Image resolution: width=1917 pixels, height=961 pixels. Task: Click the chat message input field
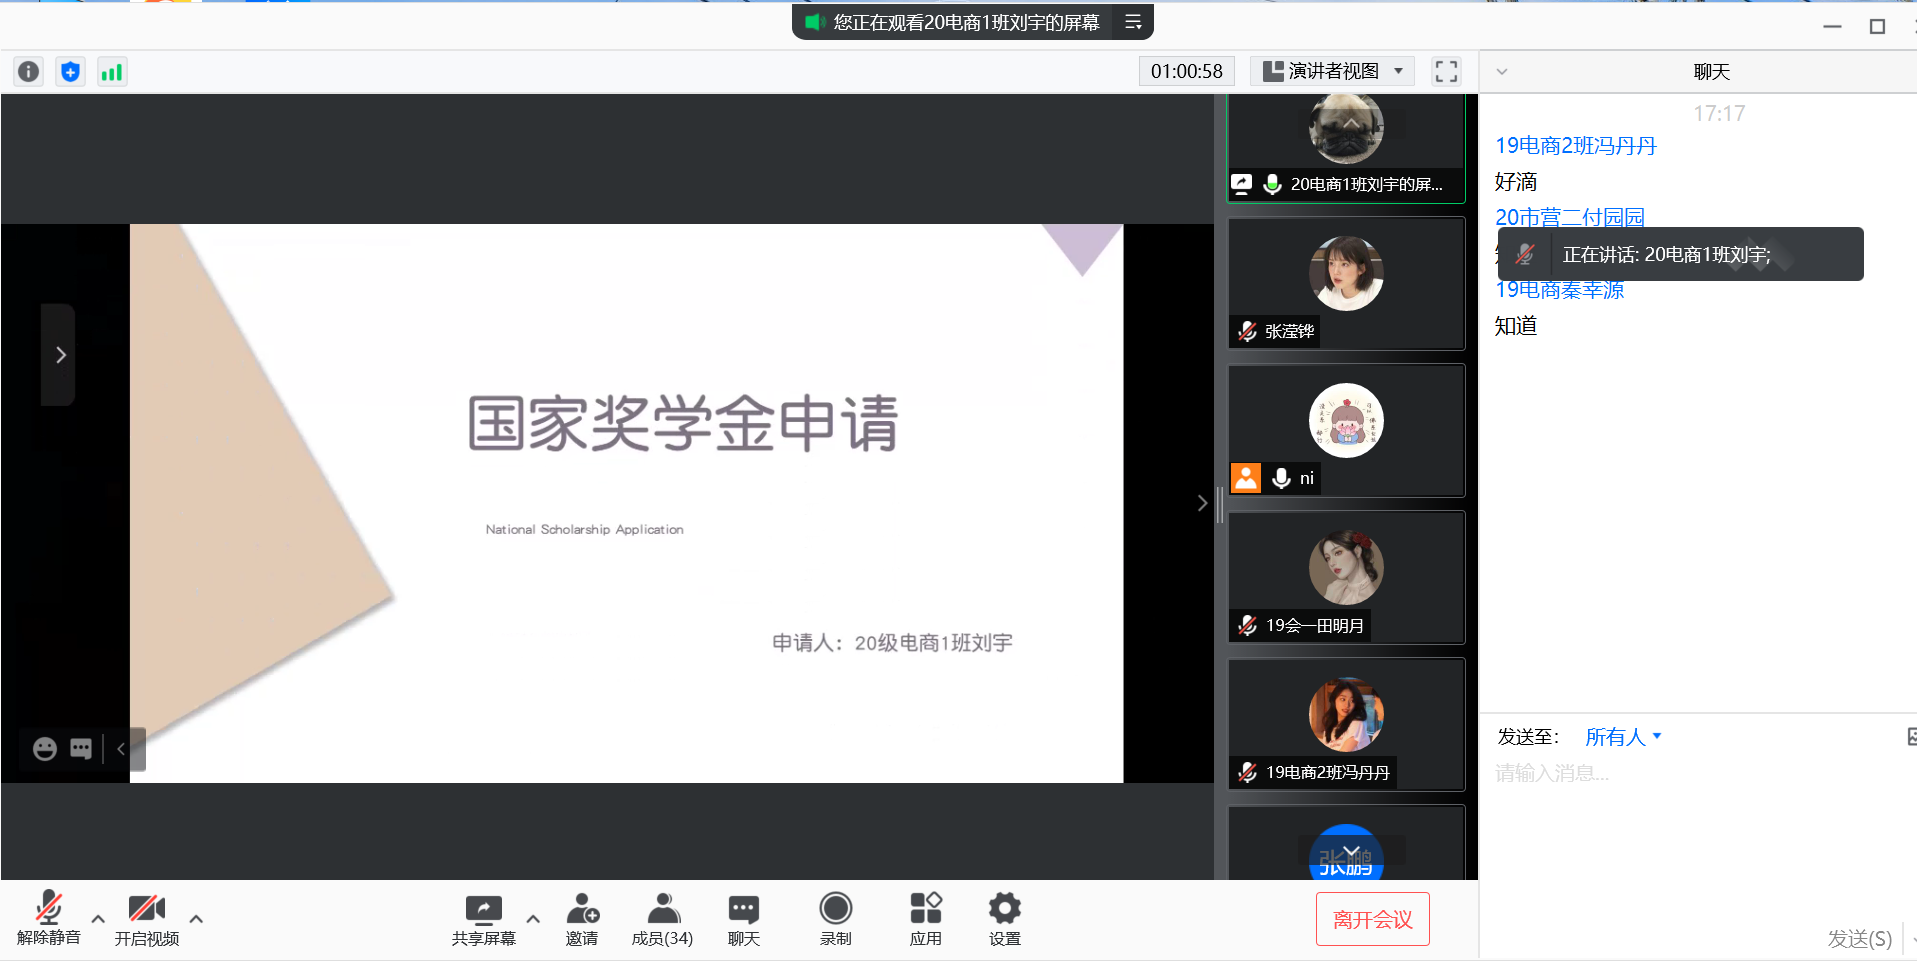[1690, 773]
